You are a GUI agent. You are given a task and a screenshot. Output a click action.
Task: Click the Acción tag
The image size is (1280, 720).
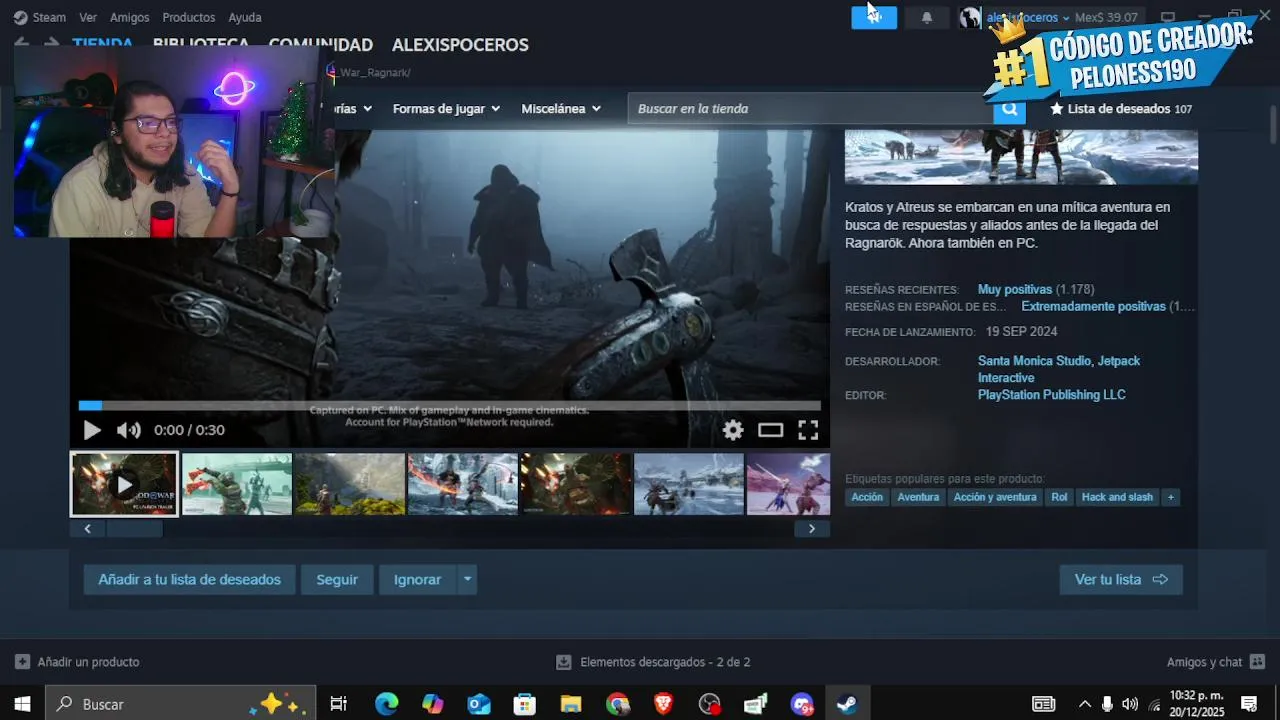click(x=867, y=497)
